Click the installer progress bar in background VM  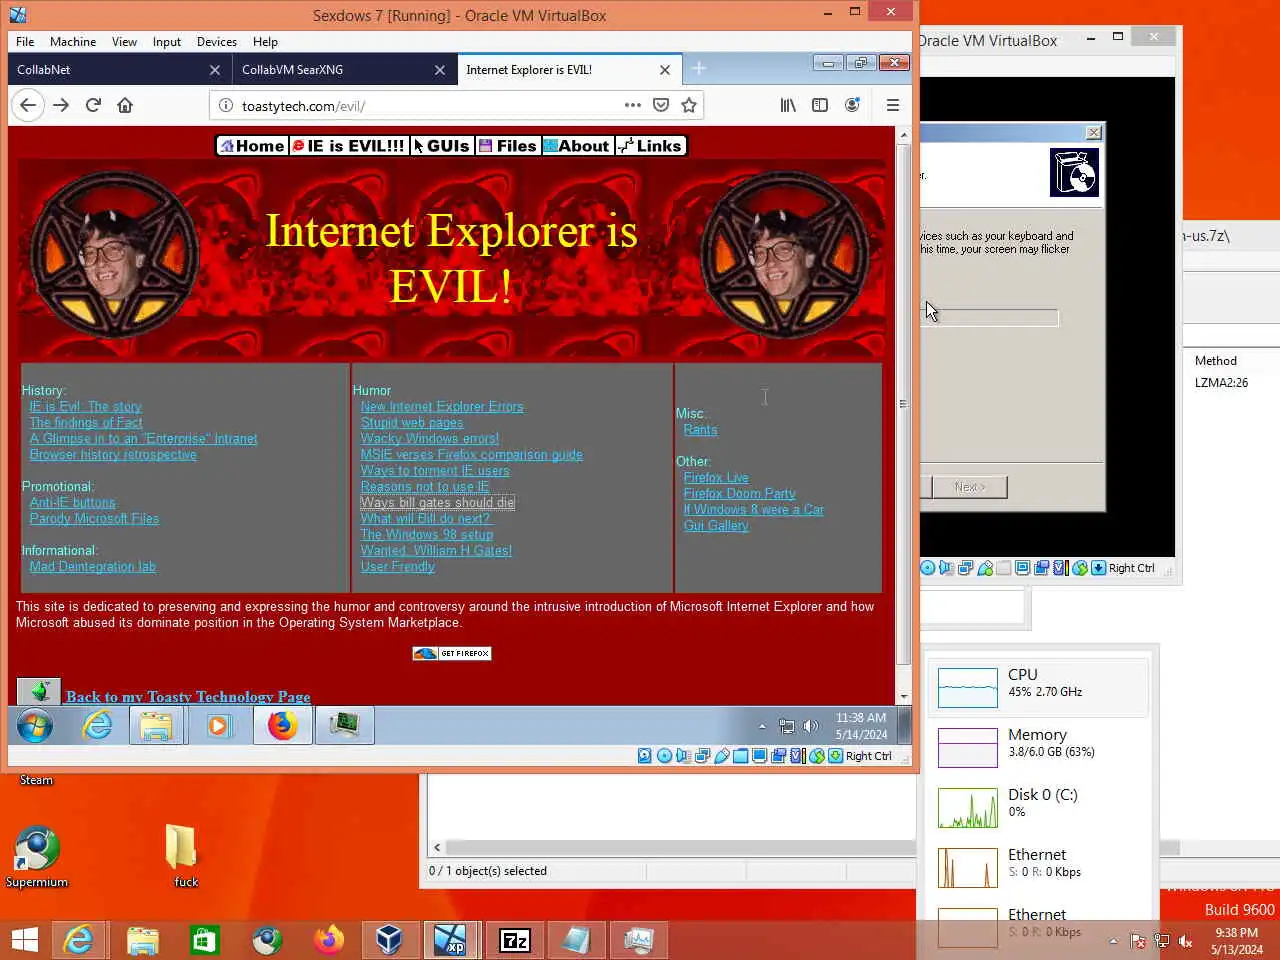coord(990,318)
